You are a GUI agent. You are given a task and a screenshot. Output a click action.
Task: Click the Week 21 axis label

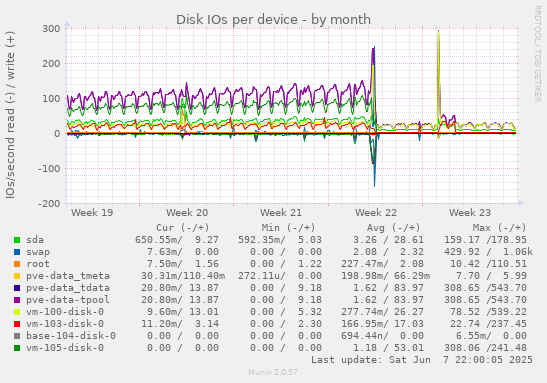281,213
